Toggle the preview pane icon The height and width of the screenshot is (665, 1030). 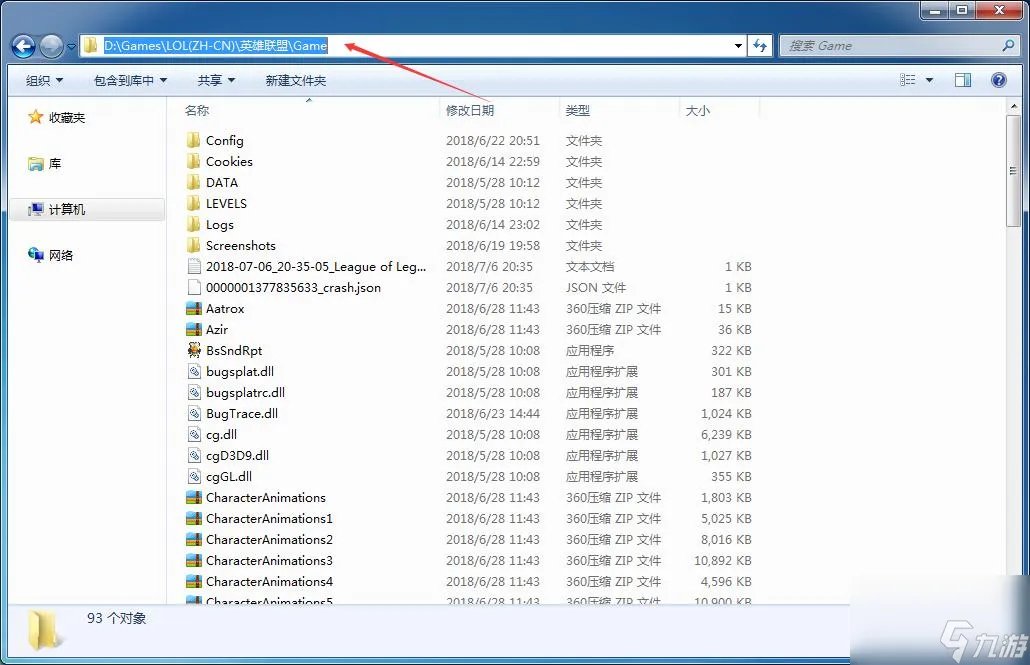[962, 80]
